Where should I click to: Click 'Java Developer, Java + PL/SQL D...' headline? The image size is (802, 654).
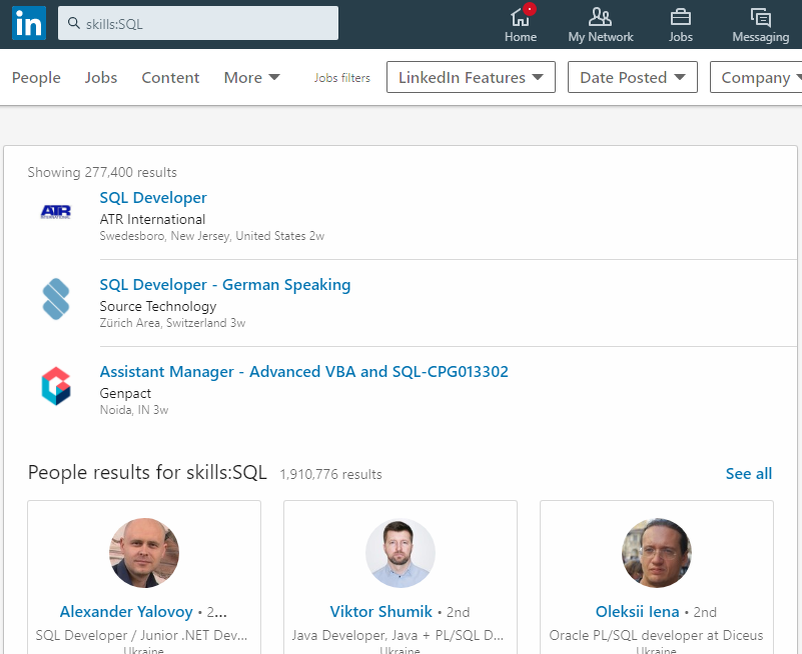[x=398, y=635]
